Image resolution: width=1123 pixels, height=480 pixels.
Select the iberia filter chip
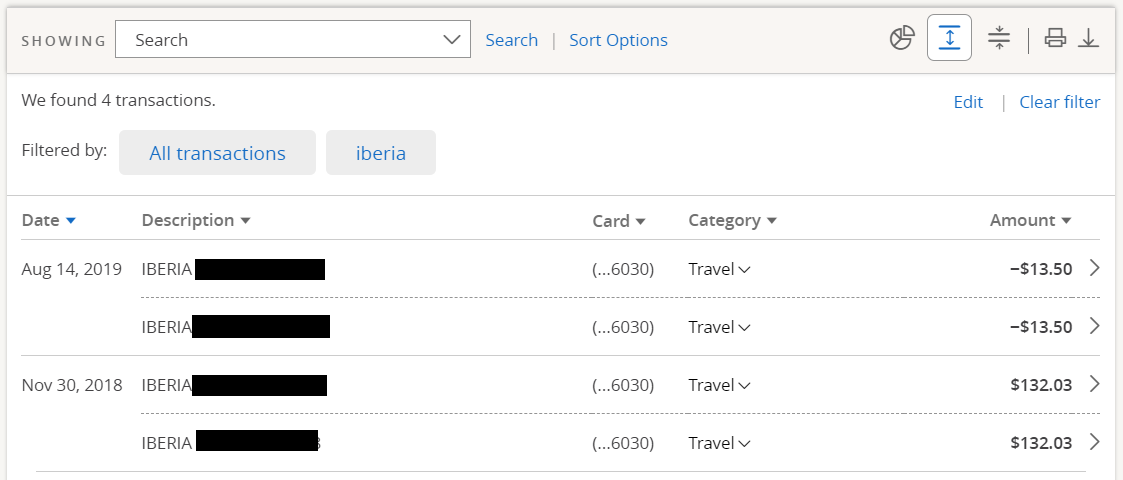coord(380,153)
